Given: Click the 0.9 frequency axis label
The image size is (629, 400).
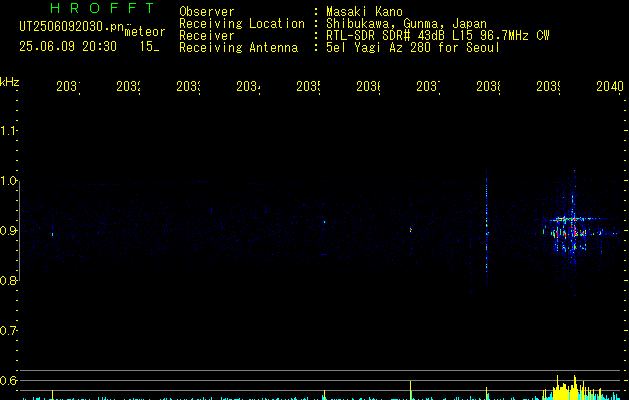Looking at the screenshot, I should tap(8, 231).
